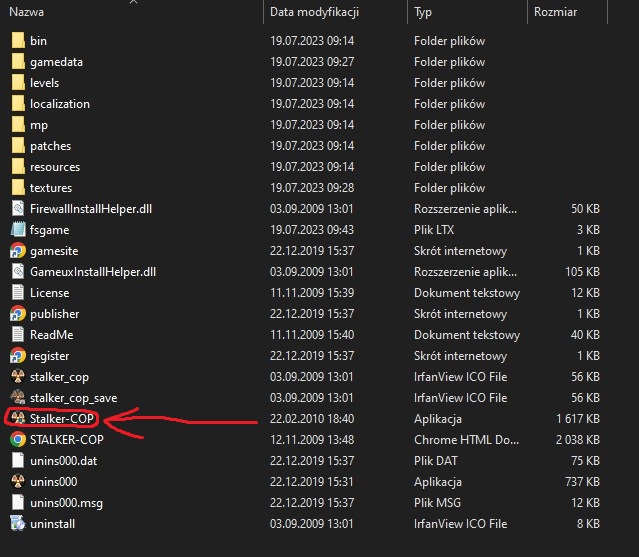This screenshot has height=557, width=639.
Task: Click the date 11.11.2009 15:40
Action: 312,335
